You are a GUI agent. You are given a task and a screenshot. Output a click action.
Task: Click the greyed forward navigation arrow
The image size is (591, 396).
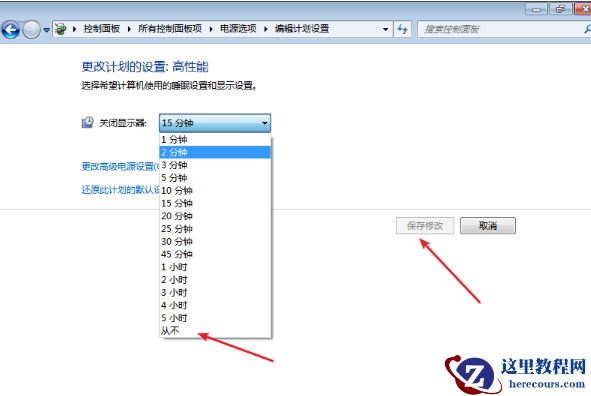tap(31, 29)
